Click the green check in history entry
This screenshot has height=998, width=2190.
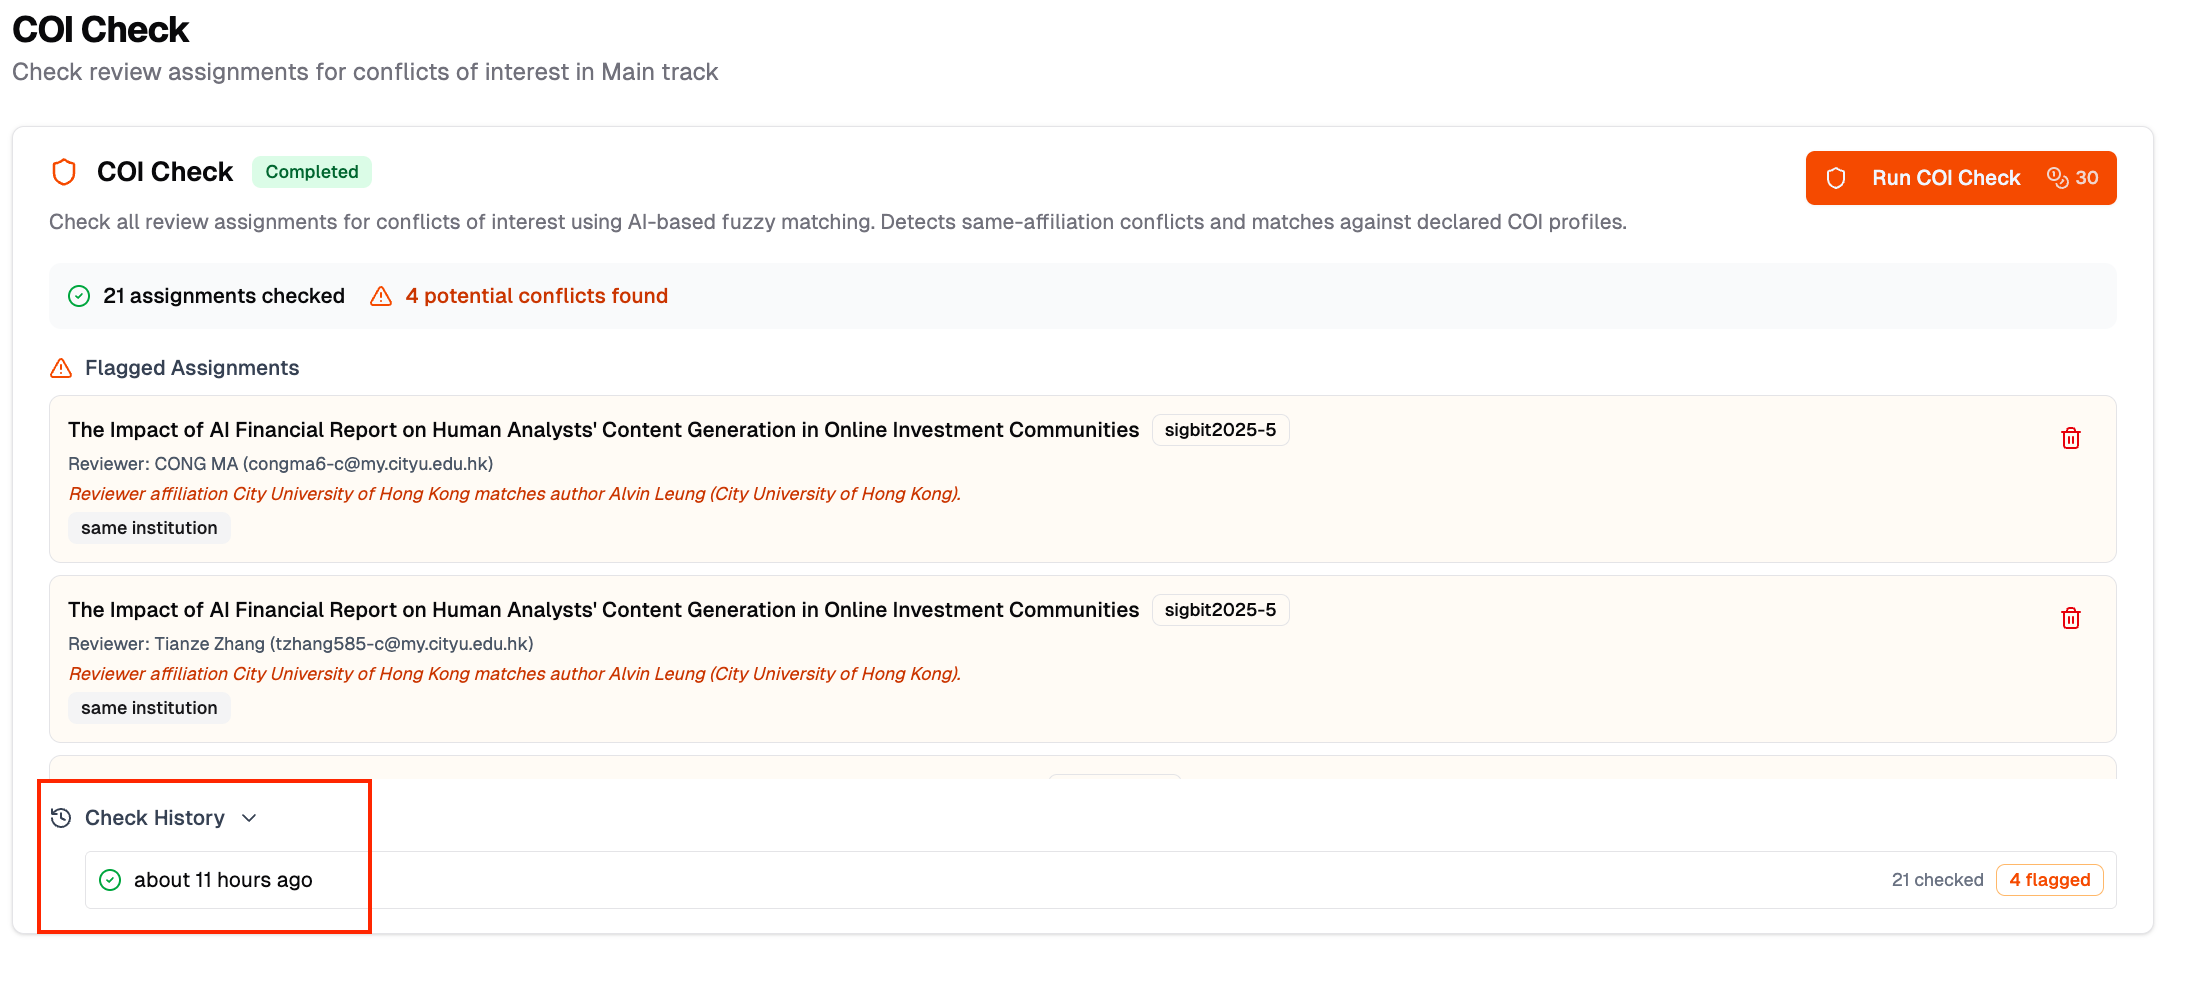click(110, 880)
